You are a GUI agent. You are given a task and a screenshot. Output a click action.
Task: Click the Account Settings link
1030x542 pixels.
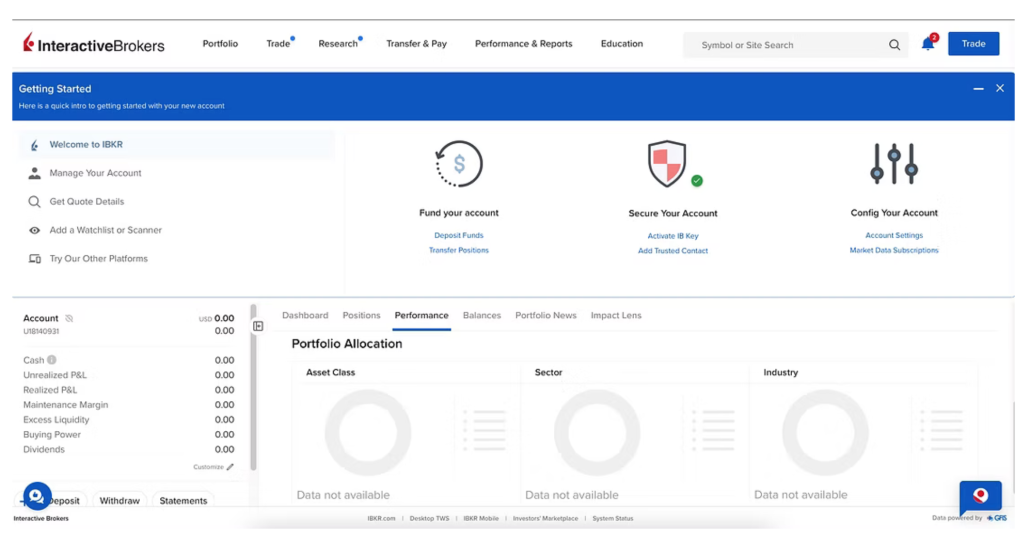894,235
